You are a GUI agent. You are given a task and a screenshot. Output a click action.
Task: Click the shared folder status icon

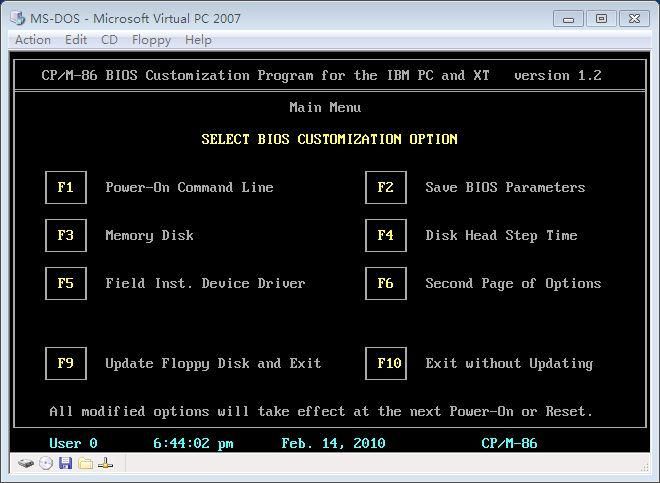[85, 464]
